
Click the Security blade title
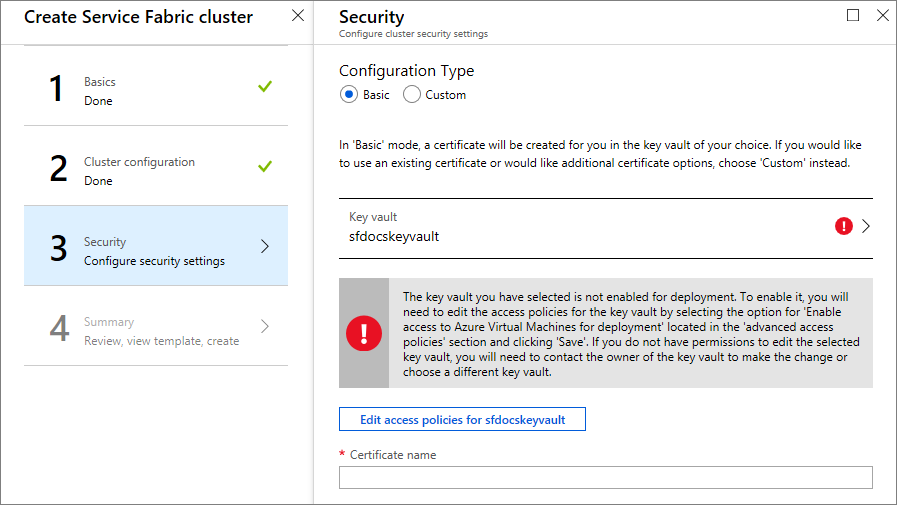tap(372, 17)
